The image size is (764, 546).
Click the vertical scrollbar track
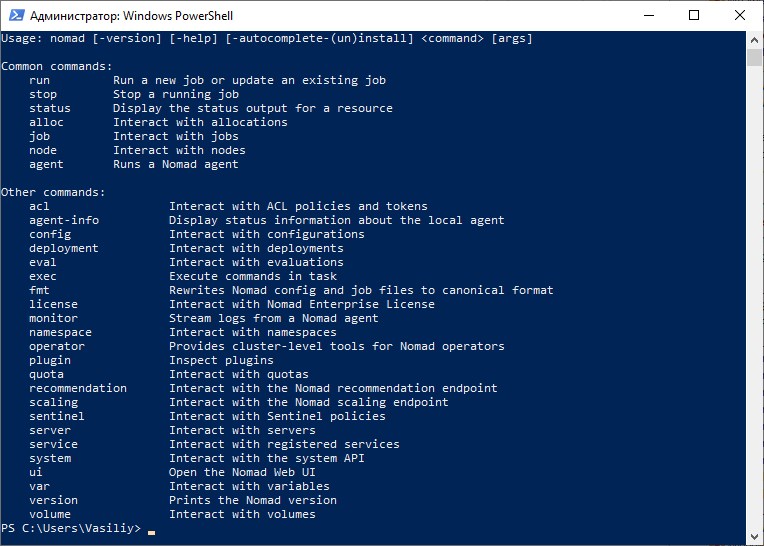pyautogui.click(x=755, y=300)
